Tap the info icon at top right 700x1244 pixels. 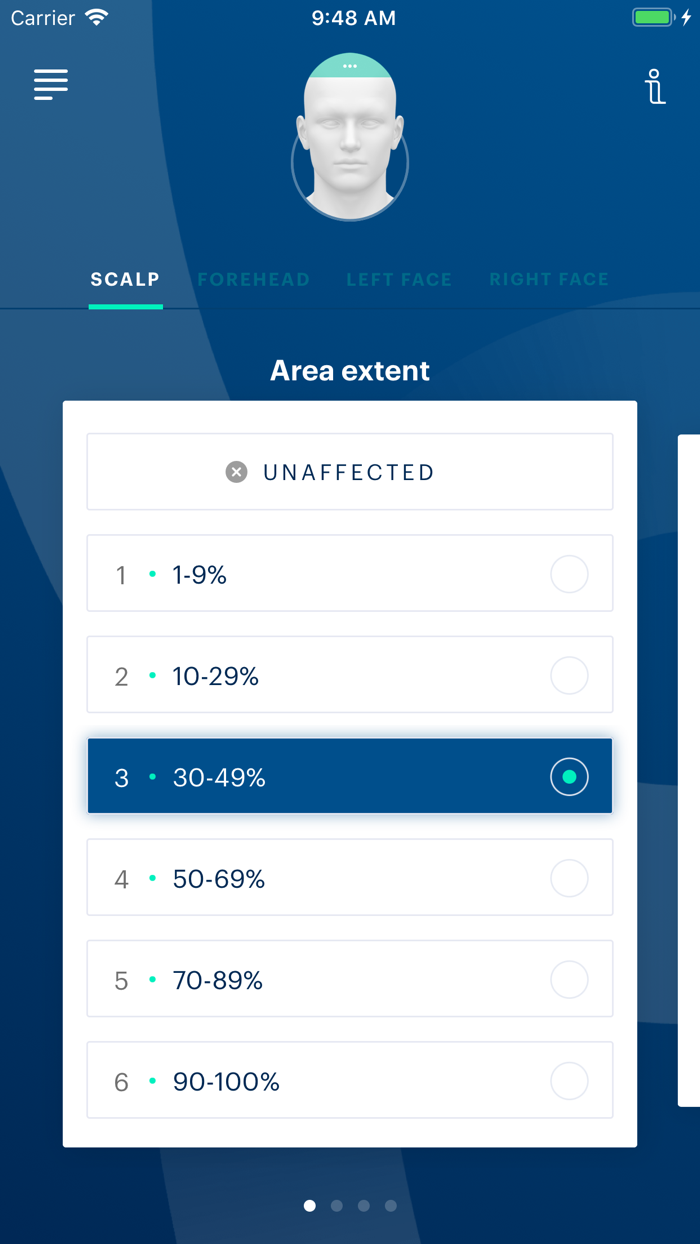click(655, 88)
